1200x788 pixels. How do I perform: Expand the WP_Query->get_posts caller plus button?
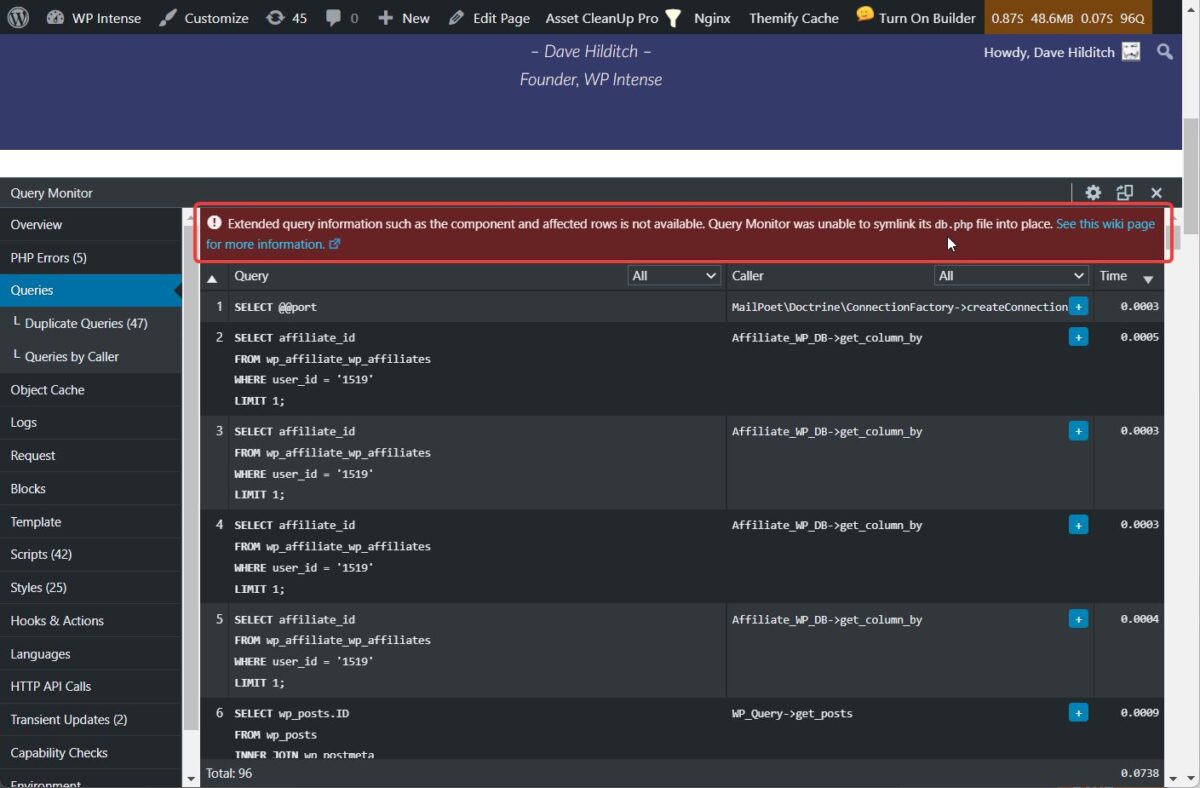[1078, 713]
